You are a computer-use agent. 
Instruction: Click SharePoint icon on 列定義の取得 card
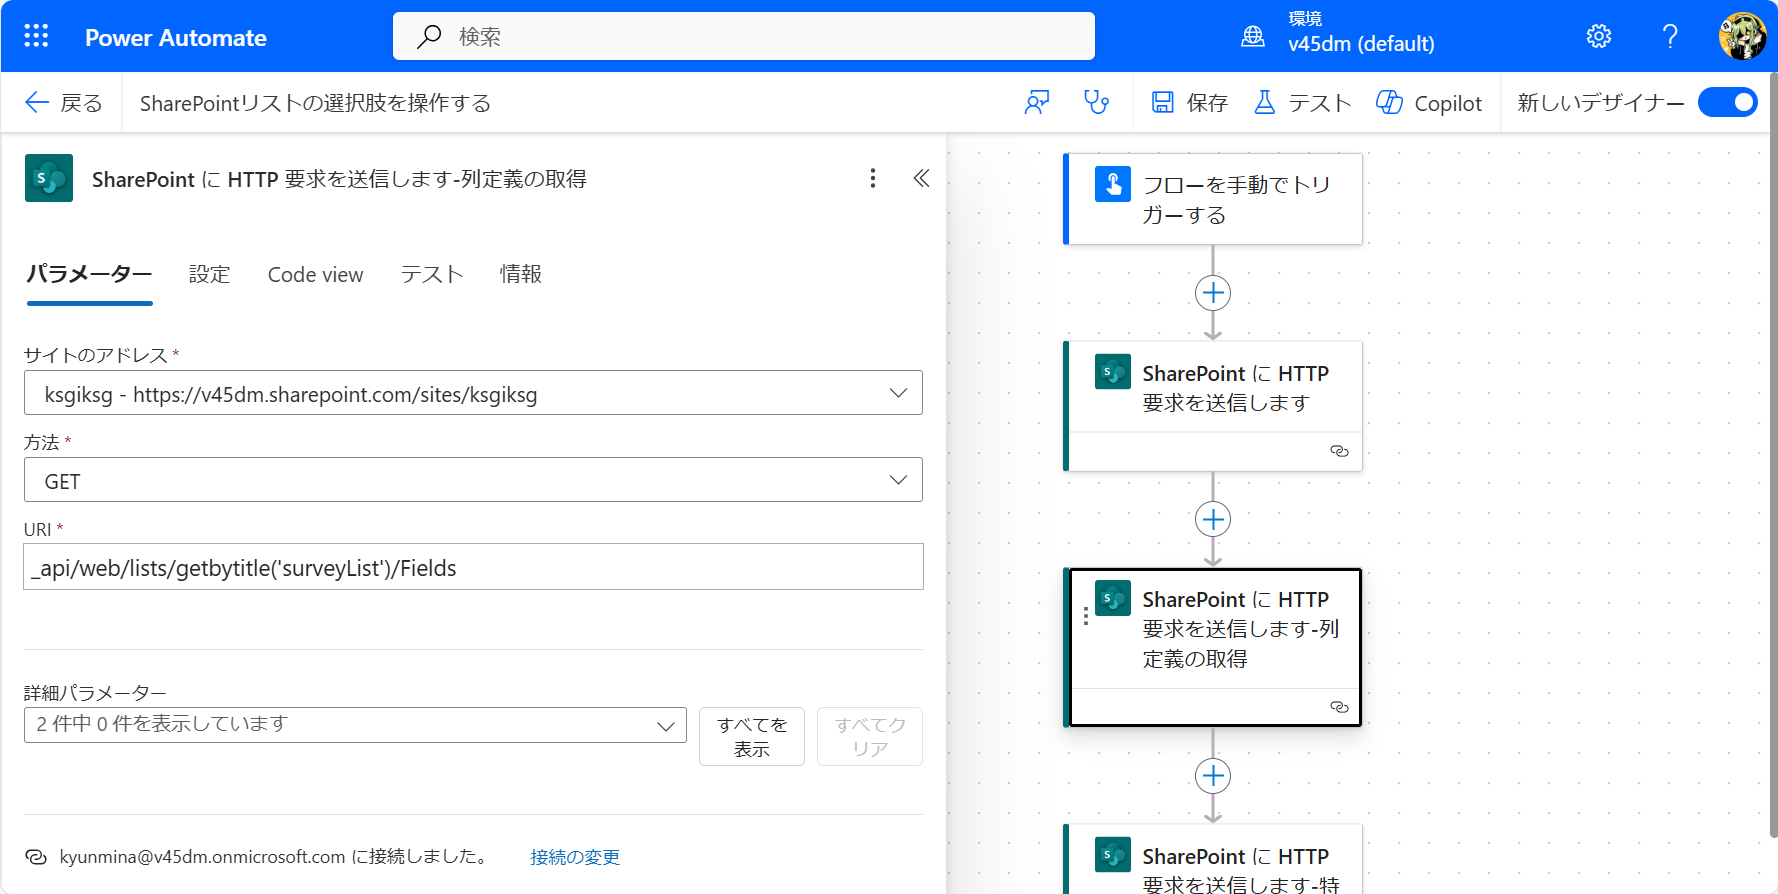click(x=1113, y=598)
